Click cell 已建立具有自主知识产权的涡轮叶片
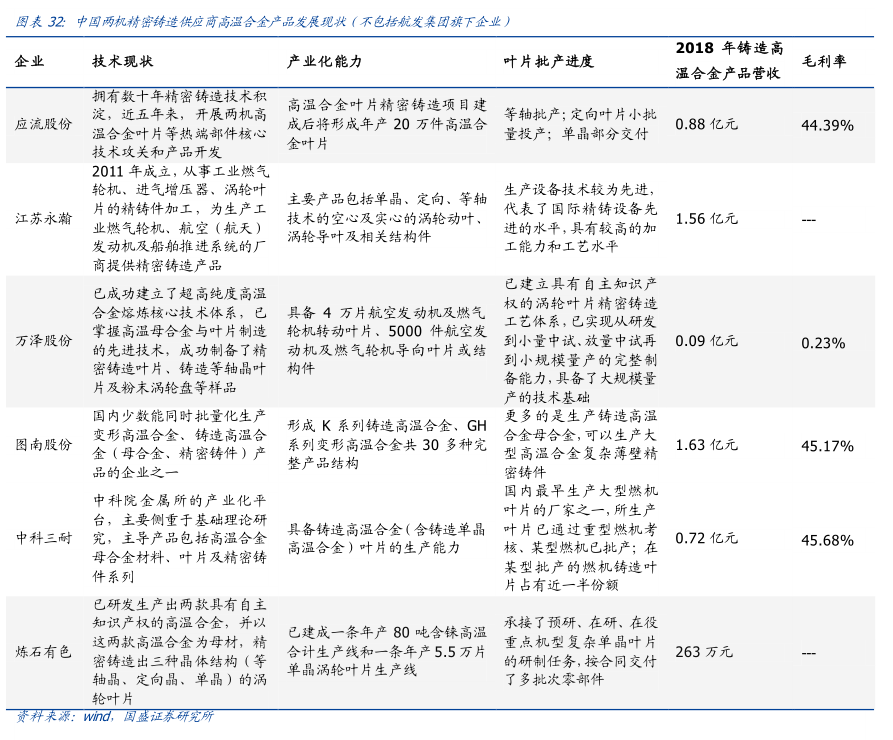The width and height of the screenshot is (893, 740). coord(580,341)
